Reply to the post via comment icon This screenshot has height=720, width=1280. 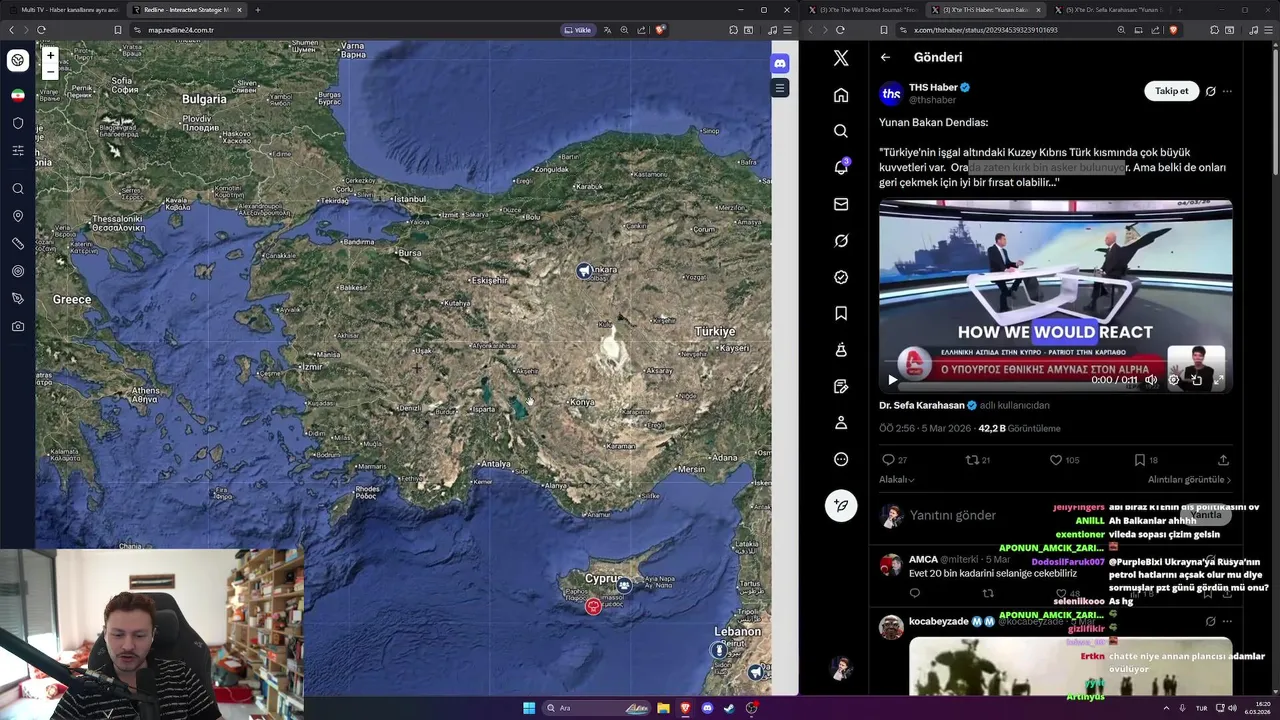[x=888, y=460]
